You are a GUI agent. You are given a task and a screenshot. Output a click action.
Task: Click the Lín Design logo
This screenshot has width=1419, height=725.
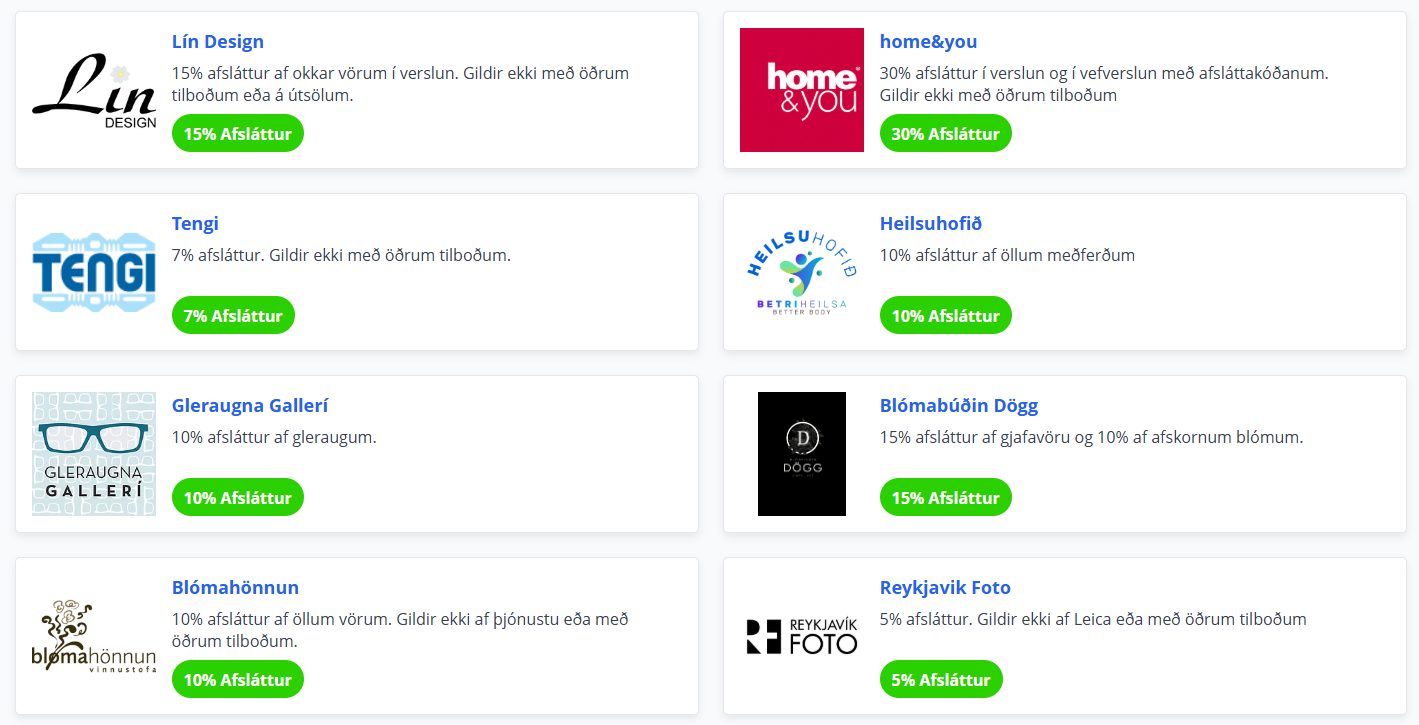point(94,90)
